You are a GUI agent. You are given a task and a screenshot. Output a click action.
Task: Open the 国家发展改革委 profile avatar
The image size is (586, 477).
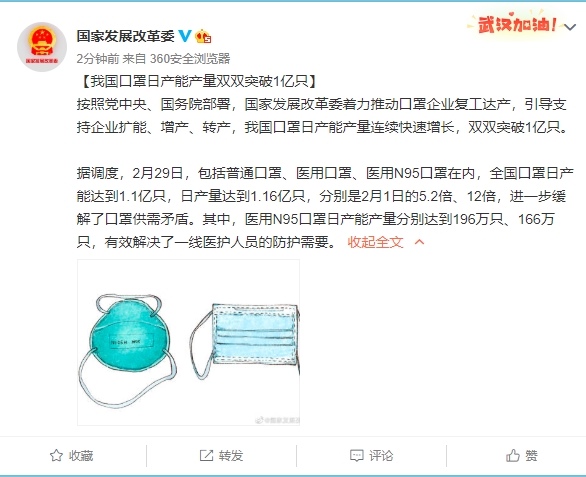pos(42,47)
